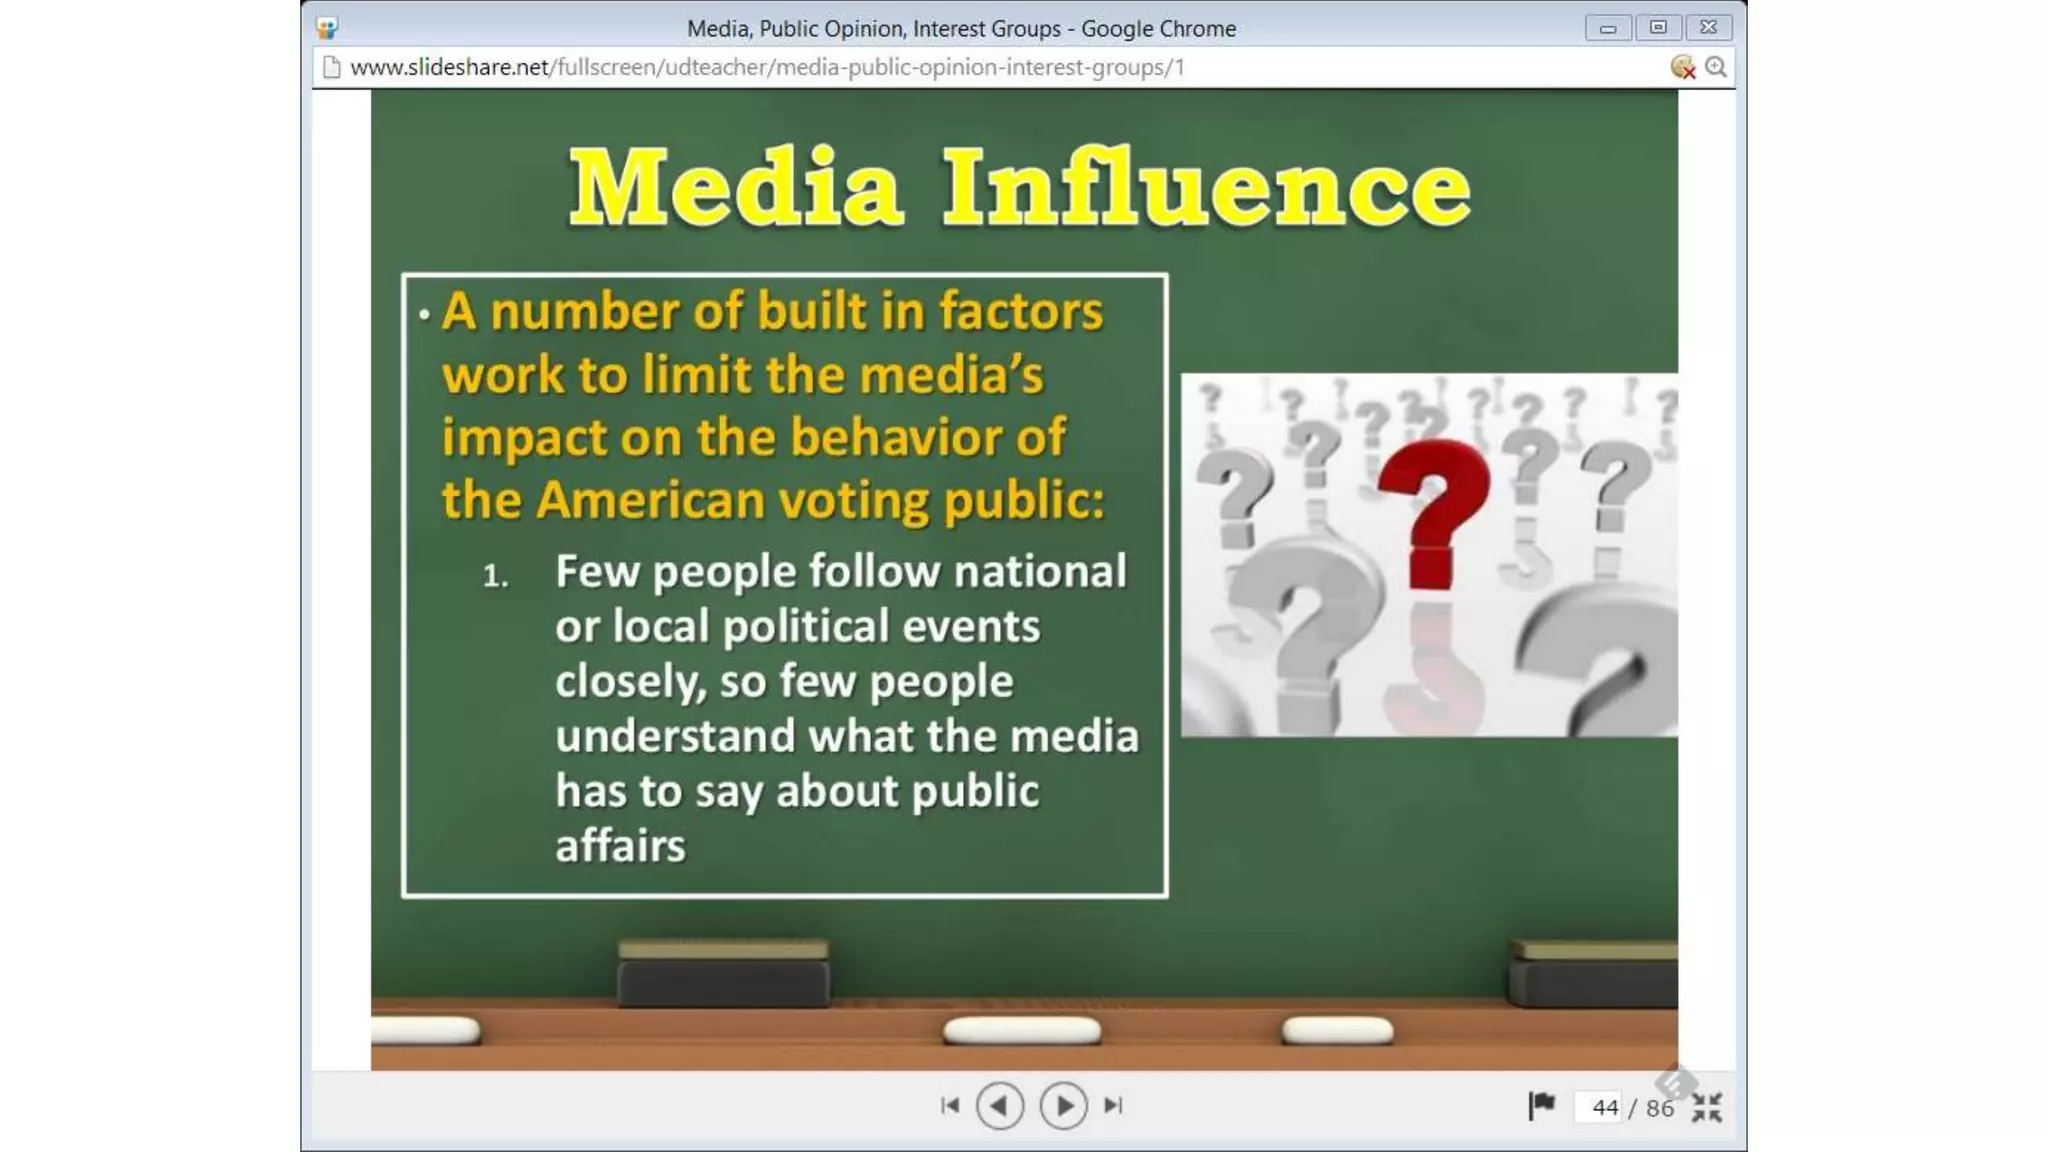This screenshot has height=1152, width=2048.
Task: Jump to the first slide
Action: (x=950, y=1105)
